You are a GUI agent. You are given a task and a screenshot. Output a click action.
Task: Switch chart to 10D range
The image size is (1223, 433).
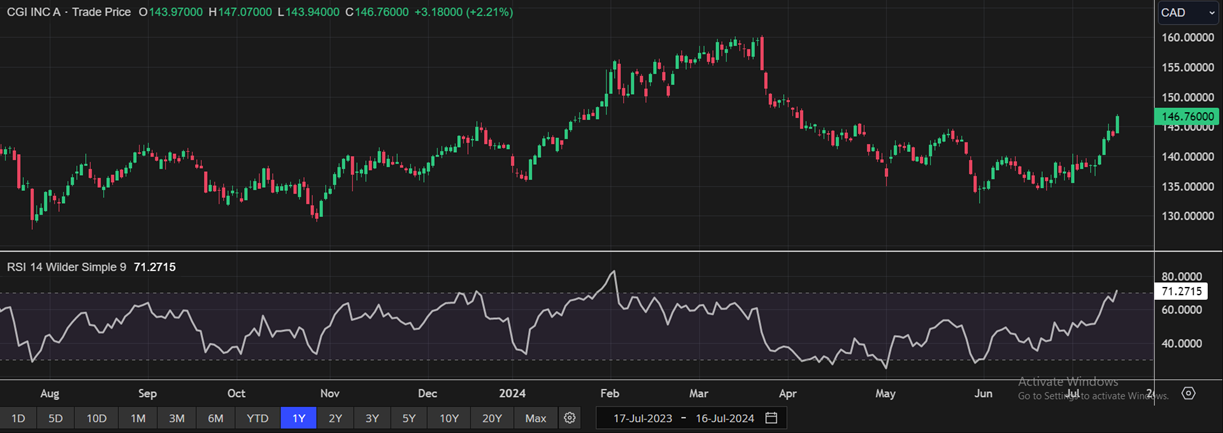[96, 418]
